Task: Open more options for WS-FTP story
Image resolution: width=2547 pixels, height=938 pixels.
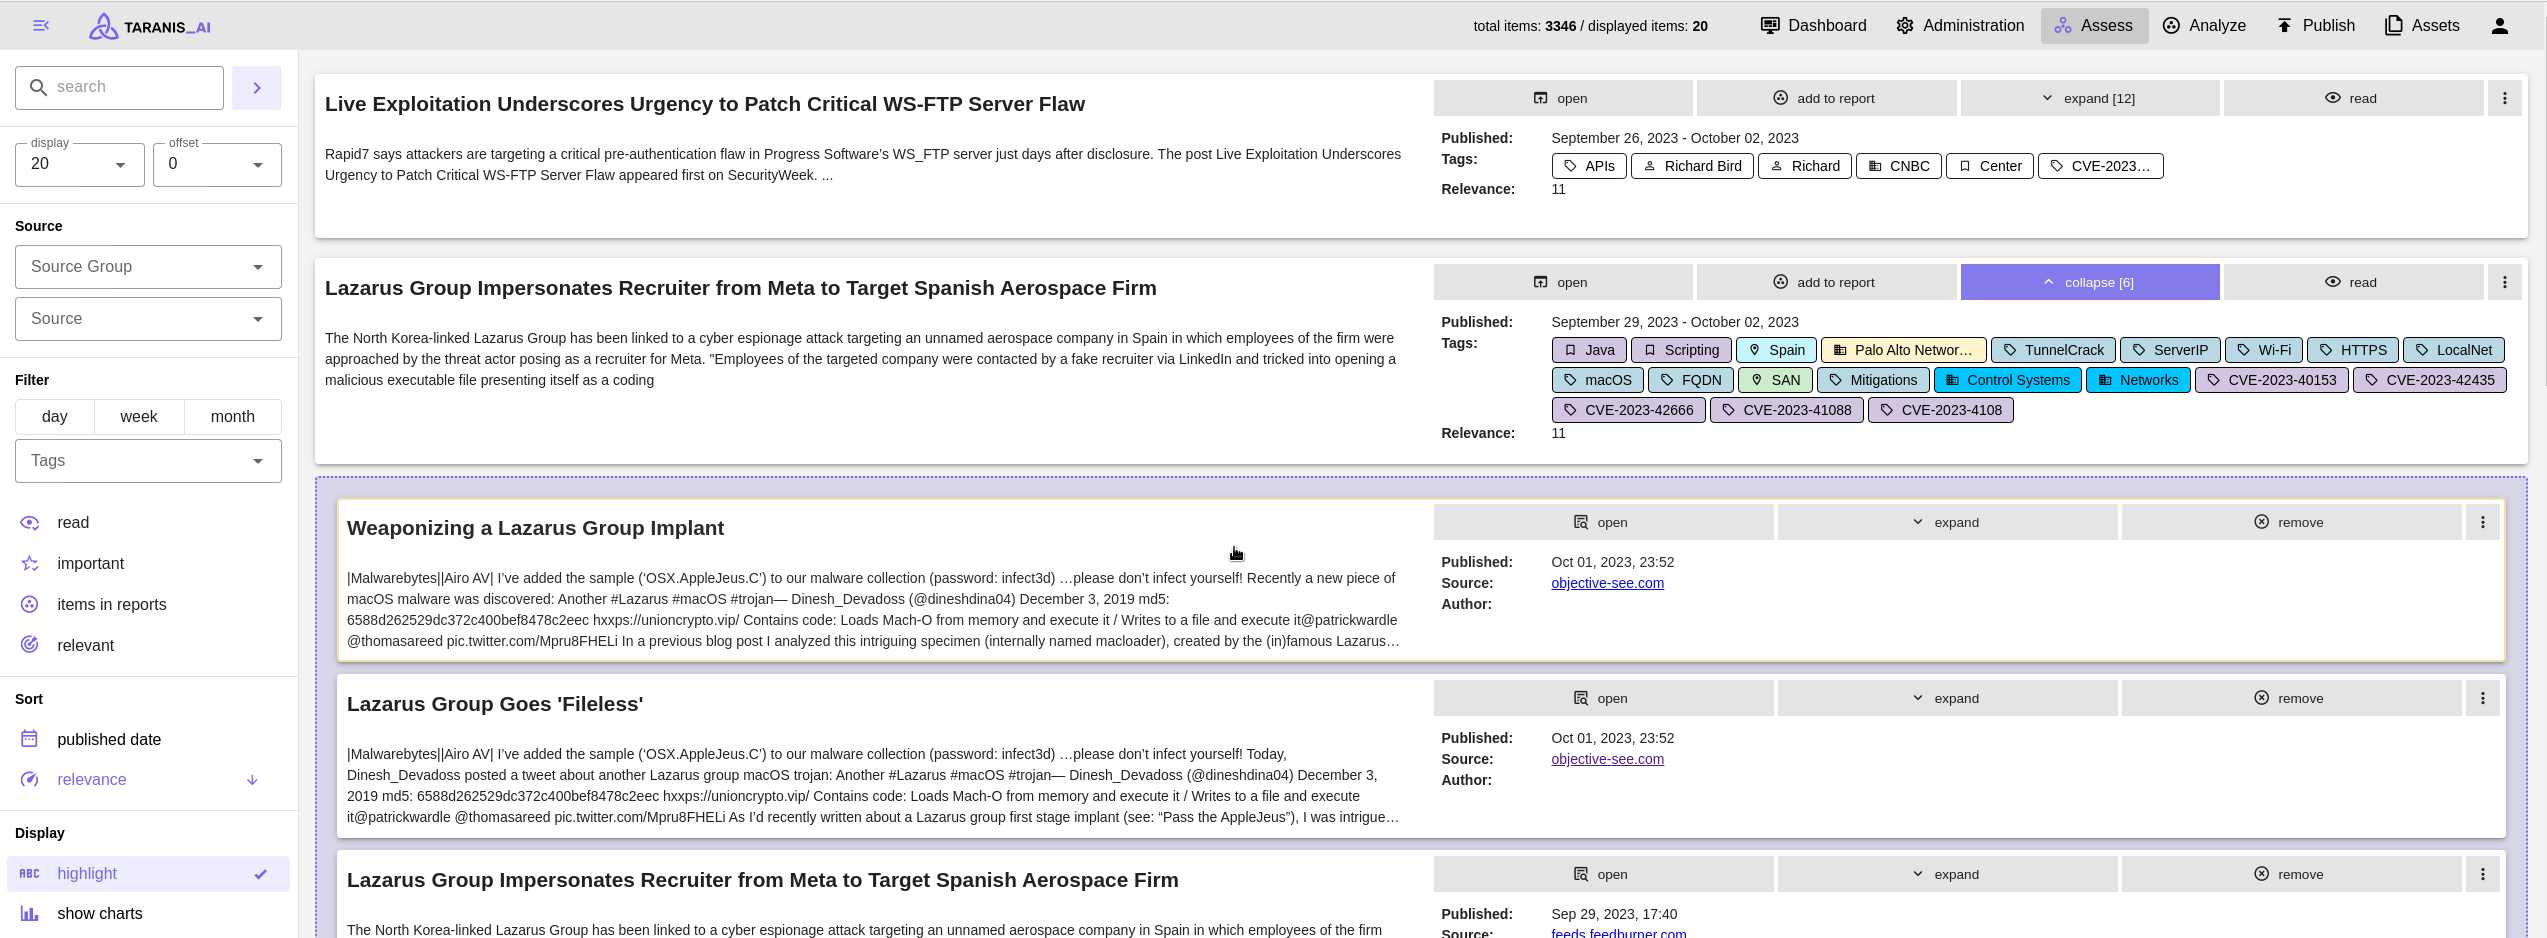Action: [2504, 98]
